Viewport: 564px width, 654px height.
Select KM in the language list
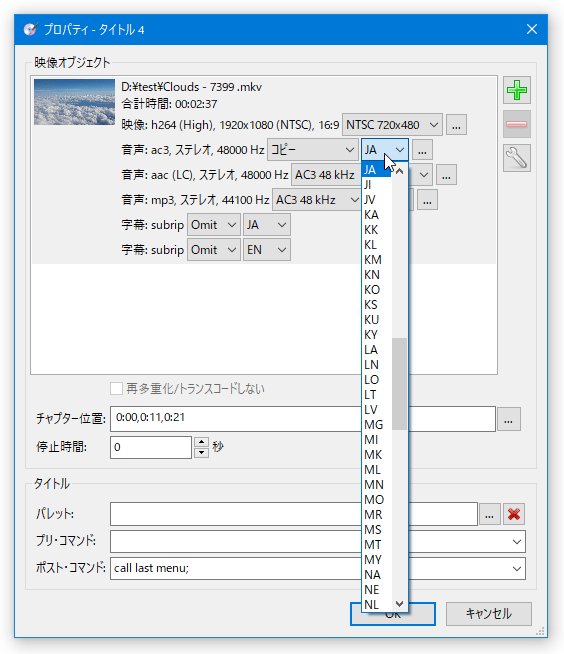pyautogui.click(x=377, y=260)
